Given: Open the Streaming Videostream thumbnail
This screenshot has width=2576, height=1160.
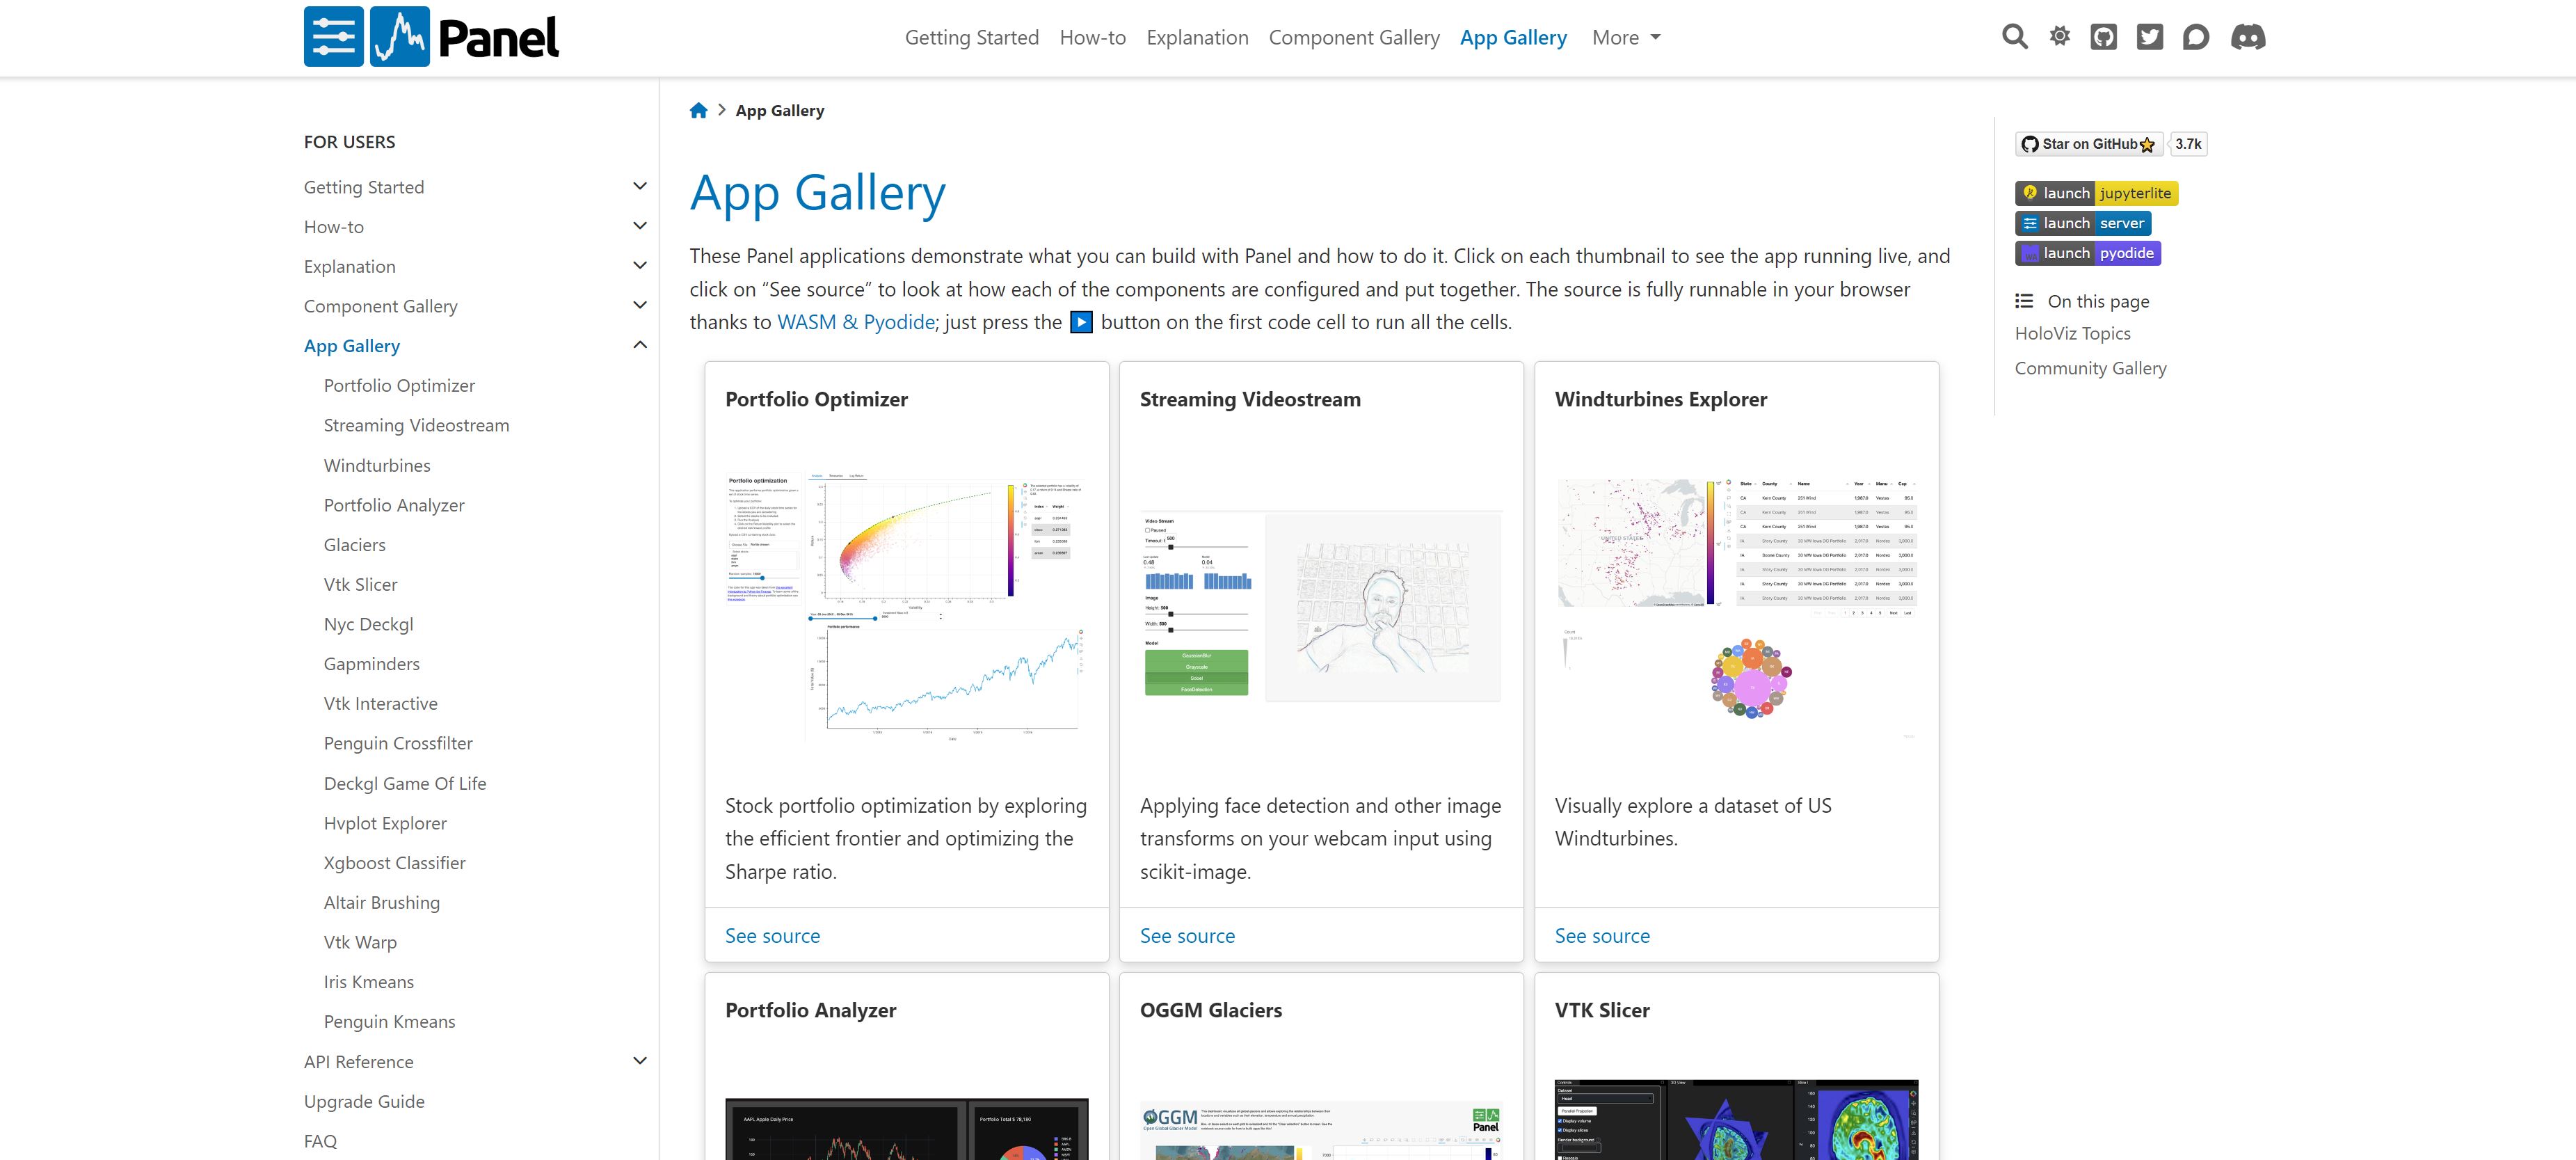Looking at the screenshot, I should tap(1321, 605).
